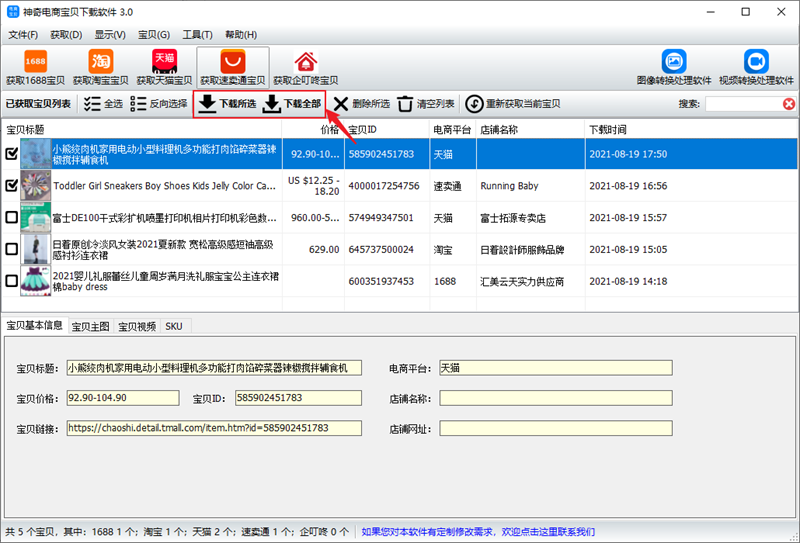Image resolution: width=800 pixels, height=543 pixels.
Task: Open the 帮助(H) menu
Action: (241, 35)
